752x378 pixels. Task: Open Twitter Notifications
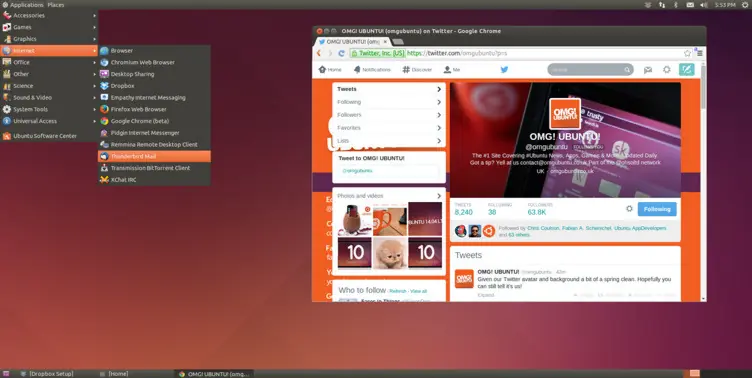tap(372, 70)
